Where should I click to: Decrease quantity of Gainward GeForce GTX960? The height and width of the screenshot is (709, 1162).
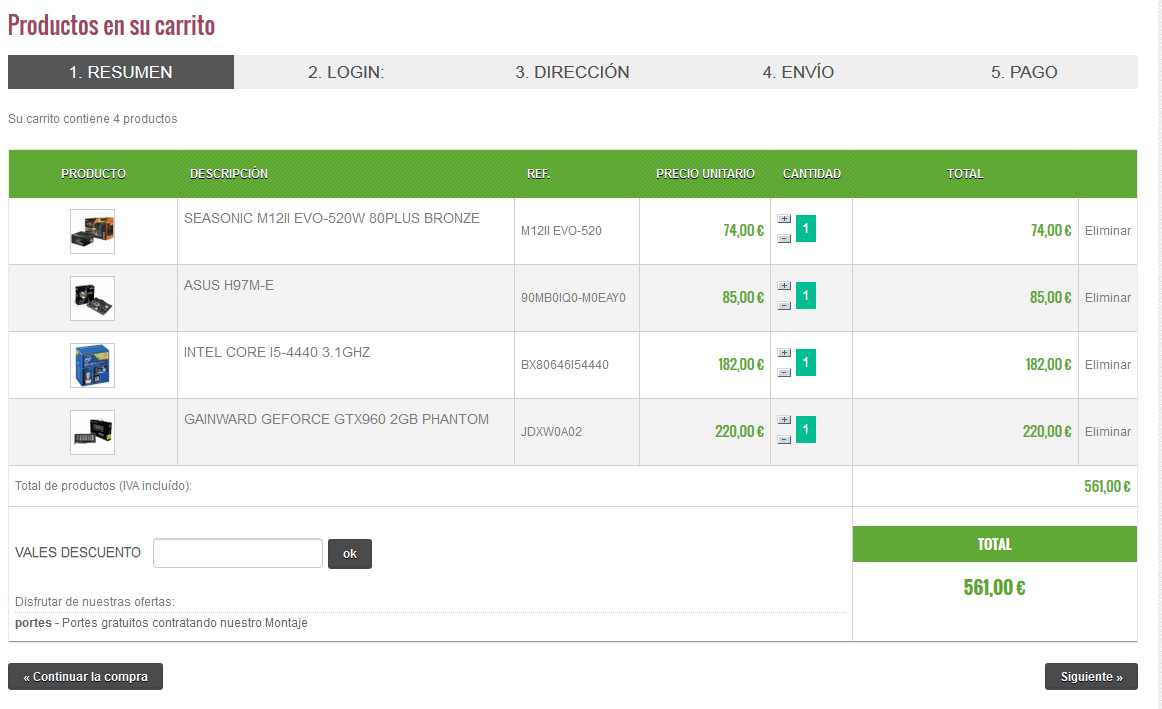tap(784, 439)
